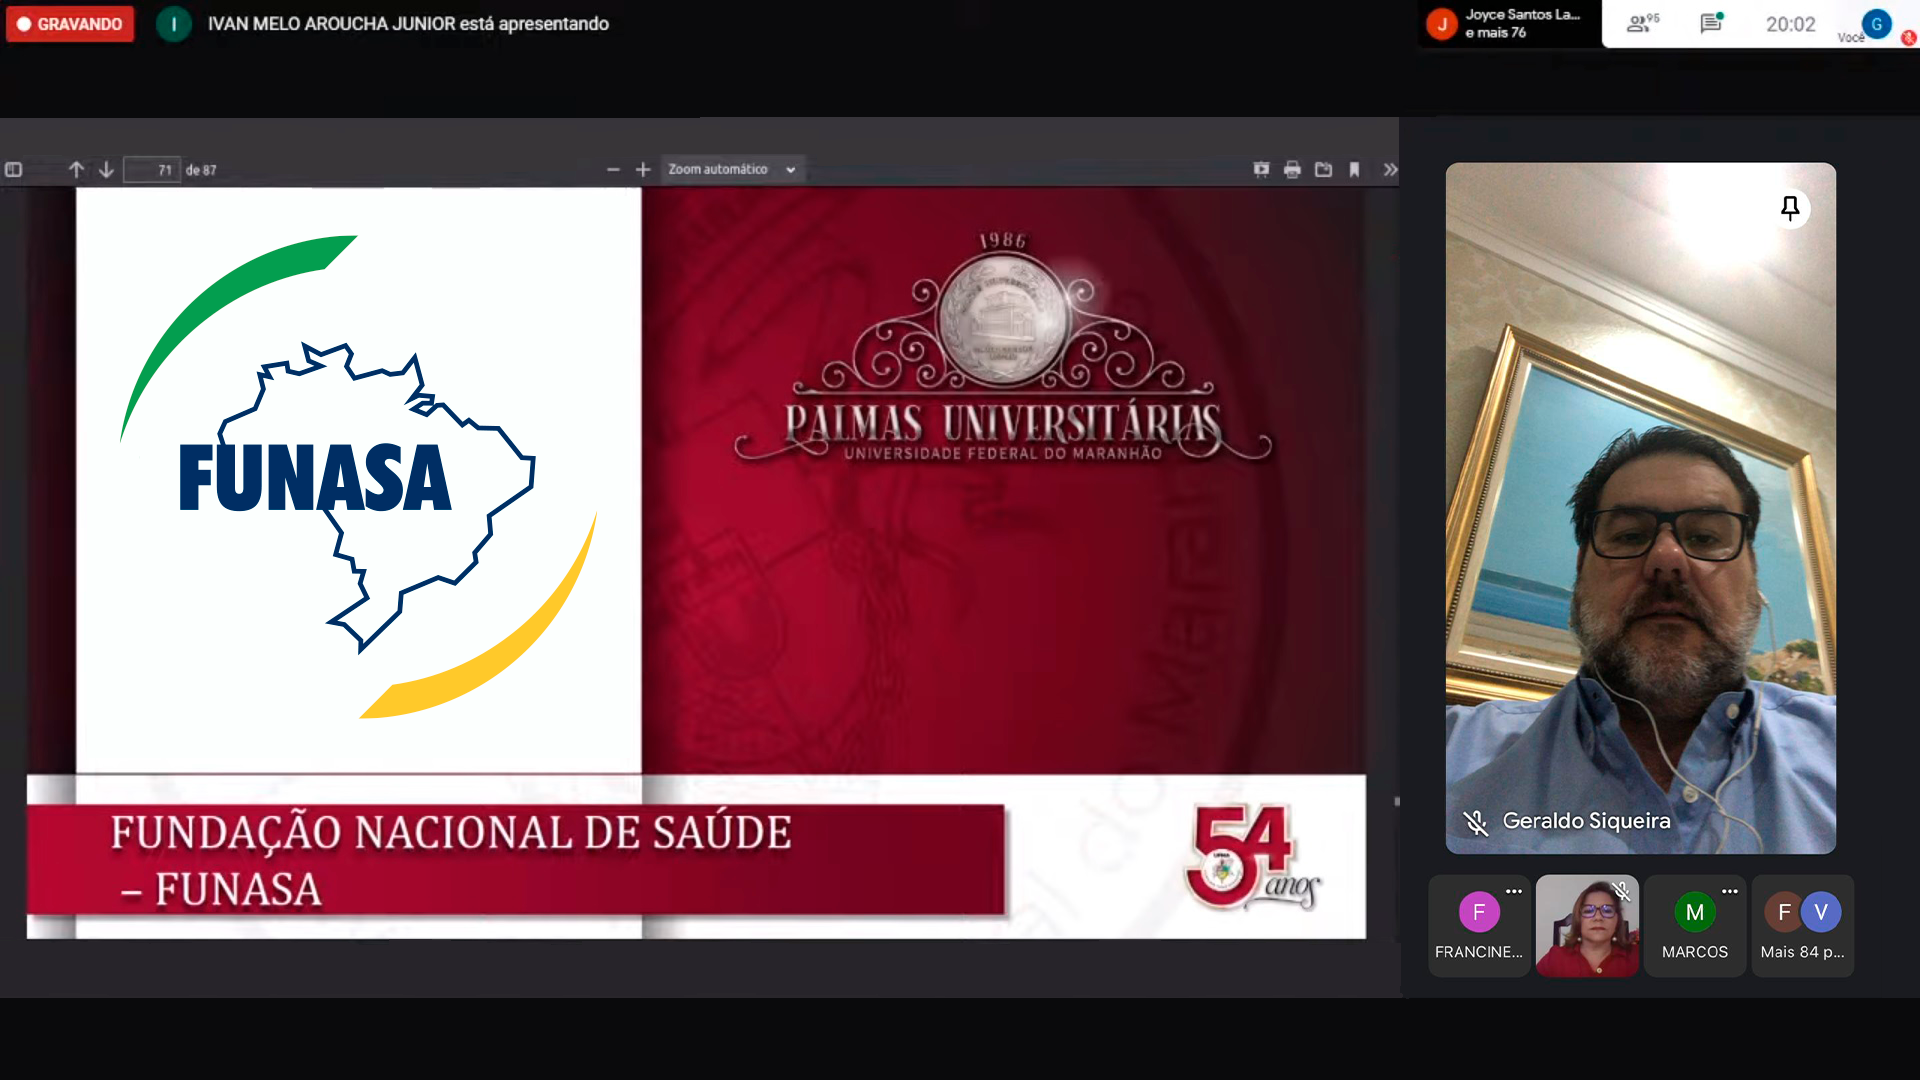This screenshot has width=1920, height=1080.
Task: Expand PDF tools double-chevron menu
Action: (x=1389, y=170)
